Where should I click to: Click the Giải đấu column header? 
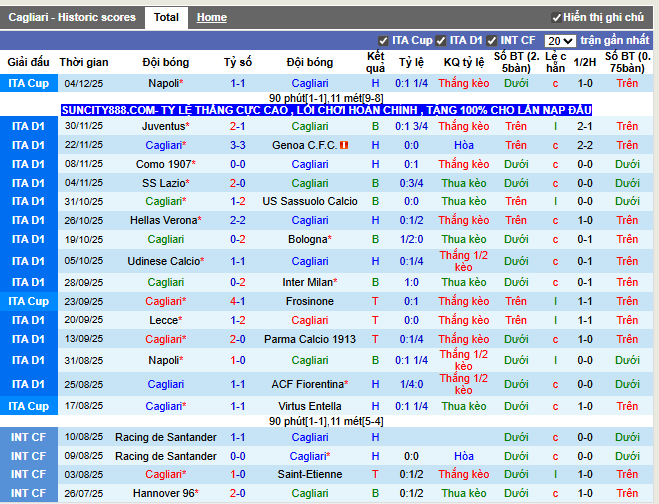tap(28, 62)
